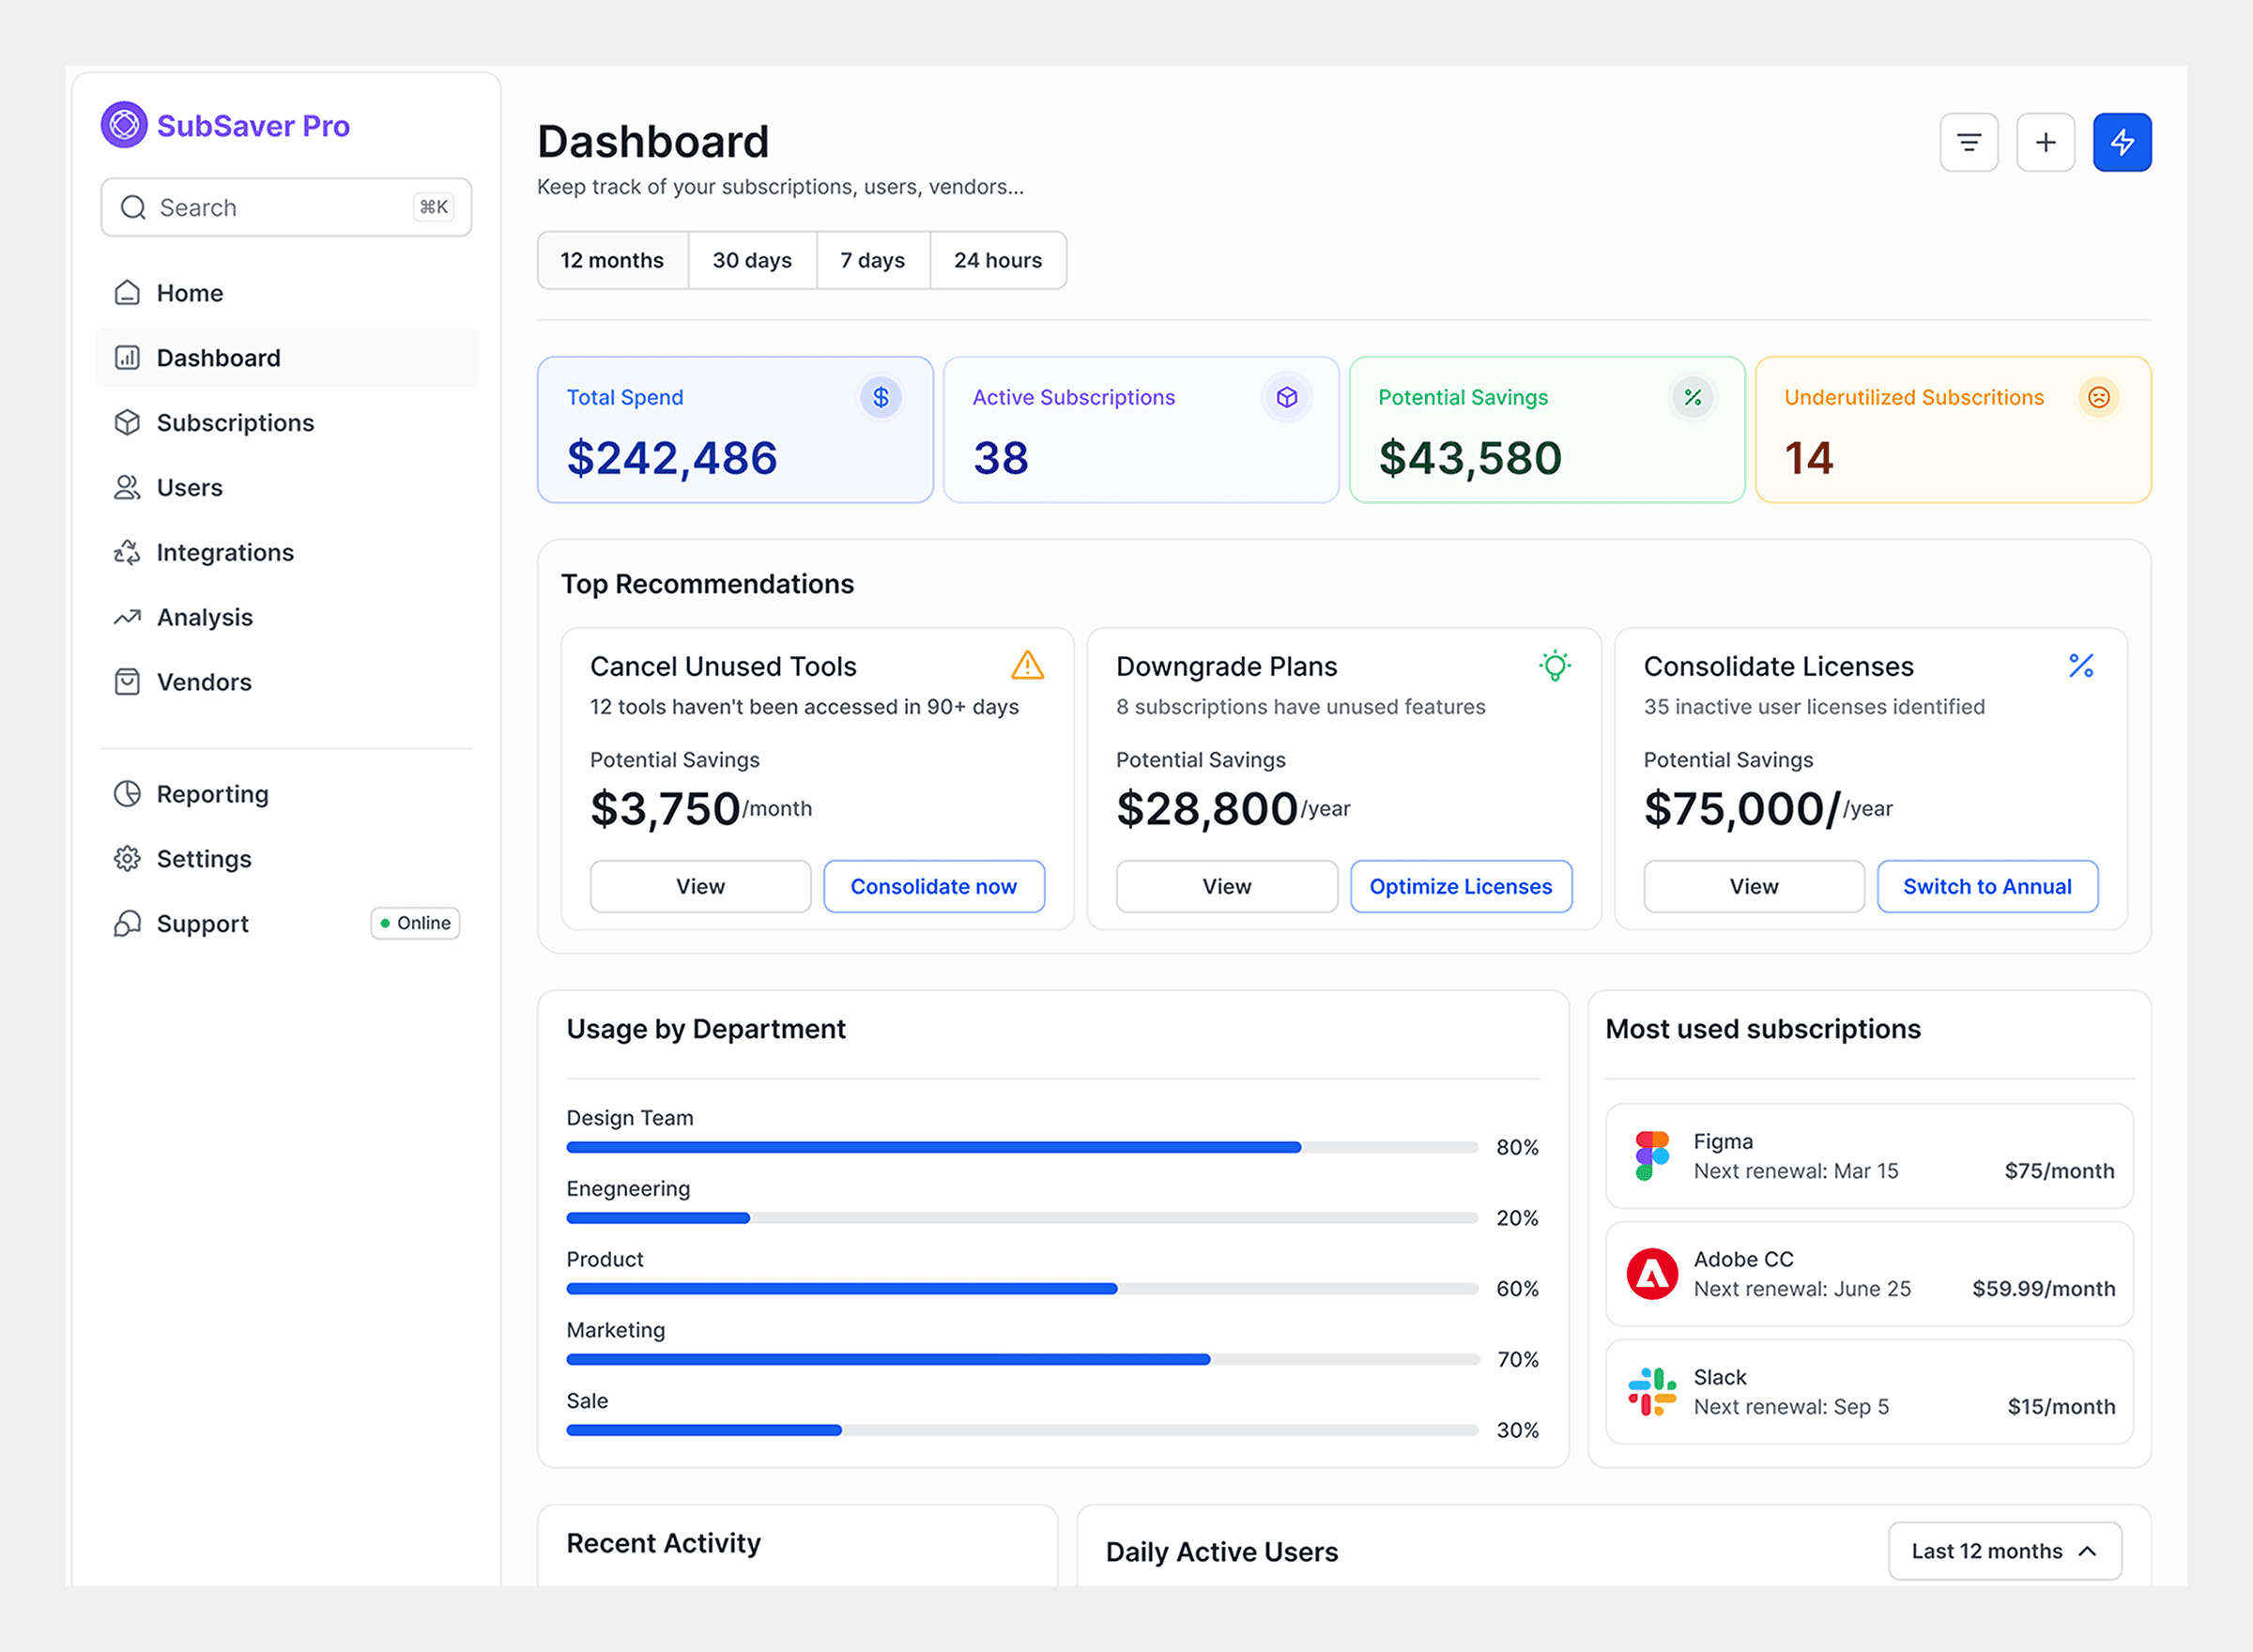Click Switch to Annual

tap(1987, 886)
